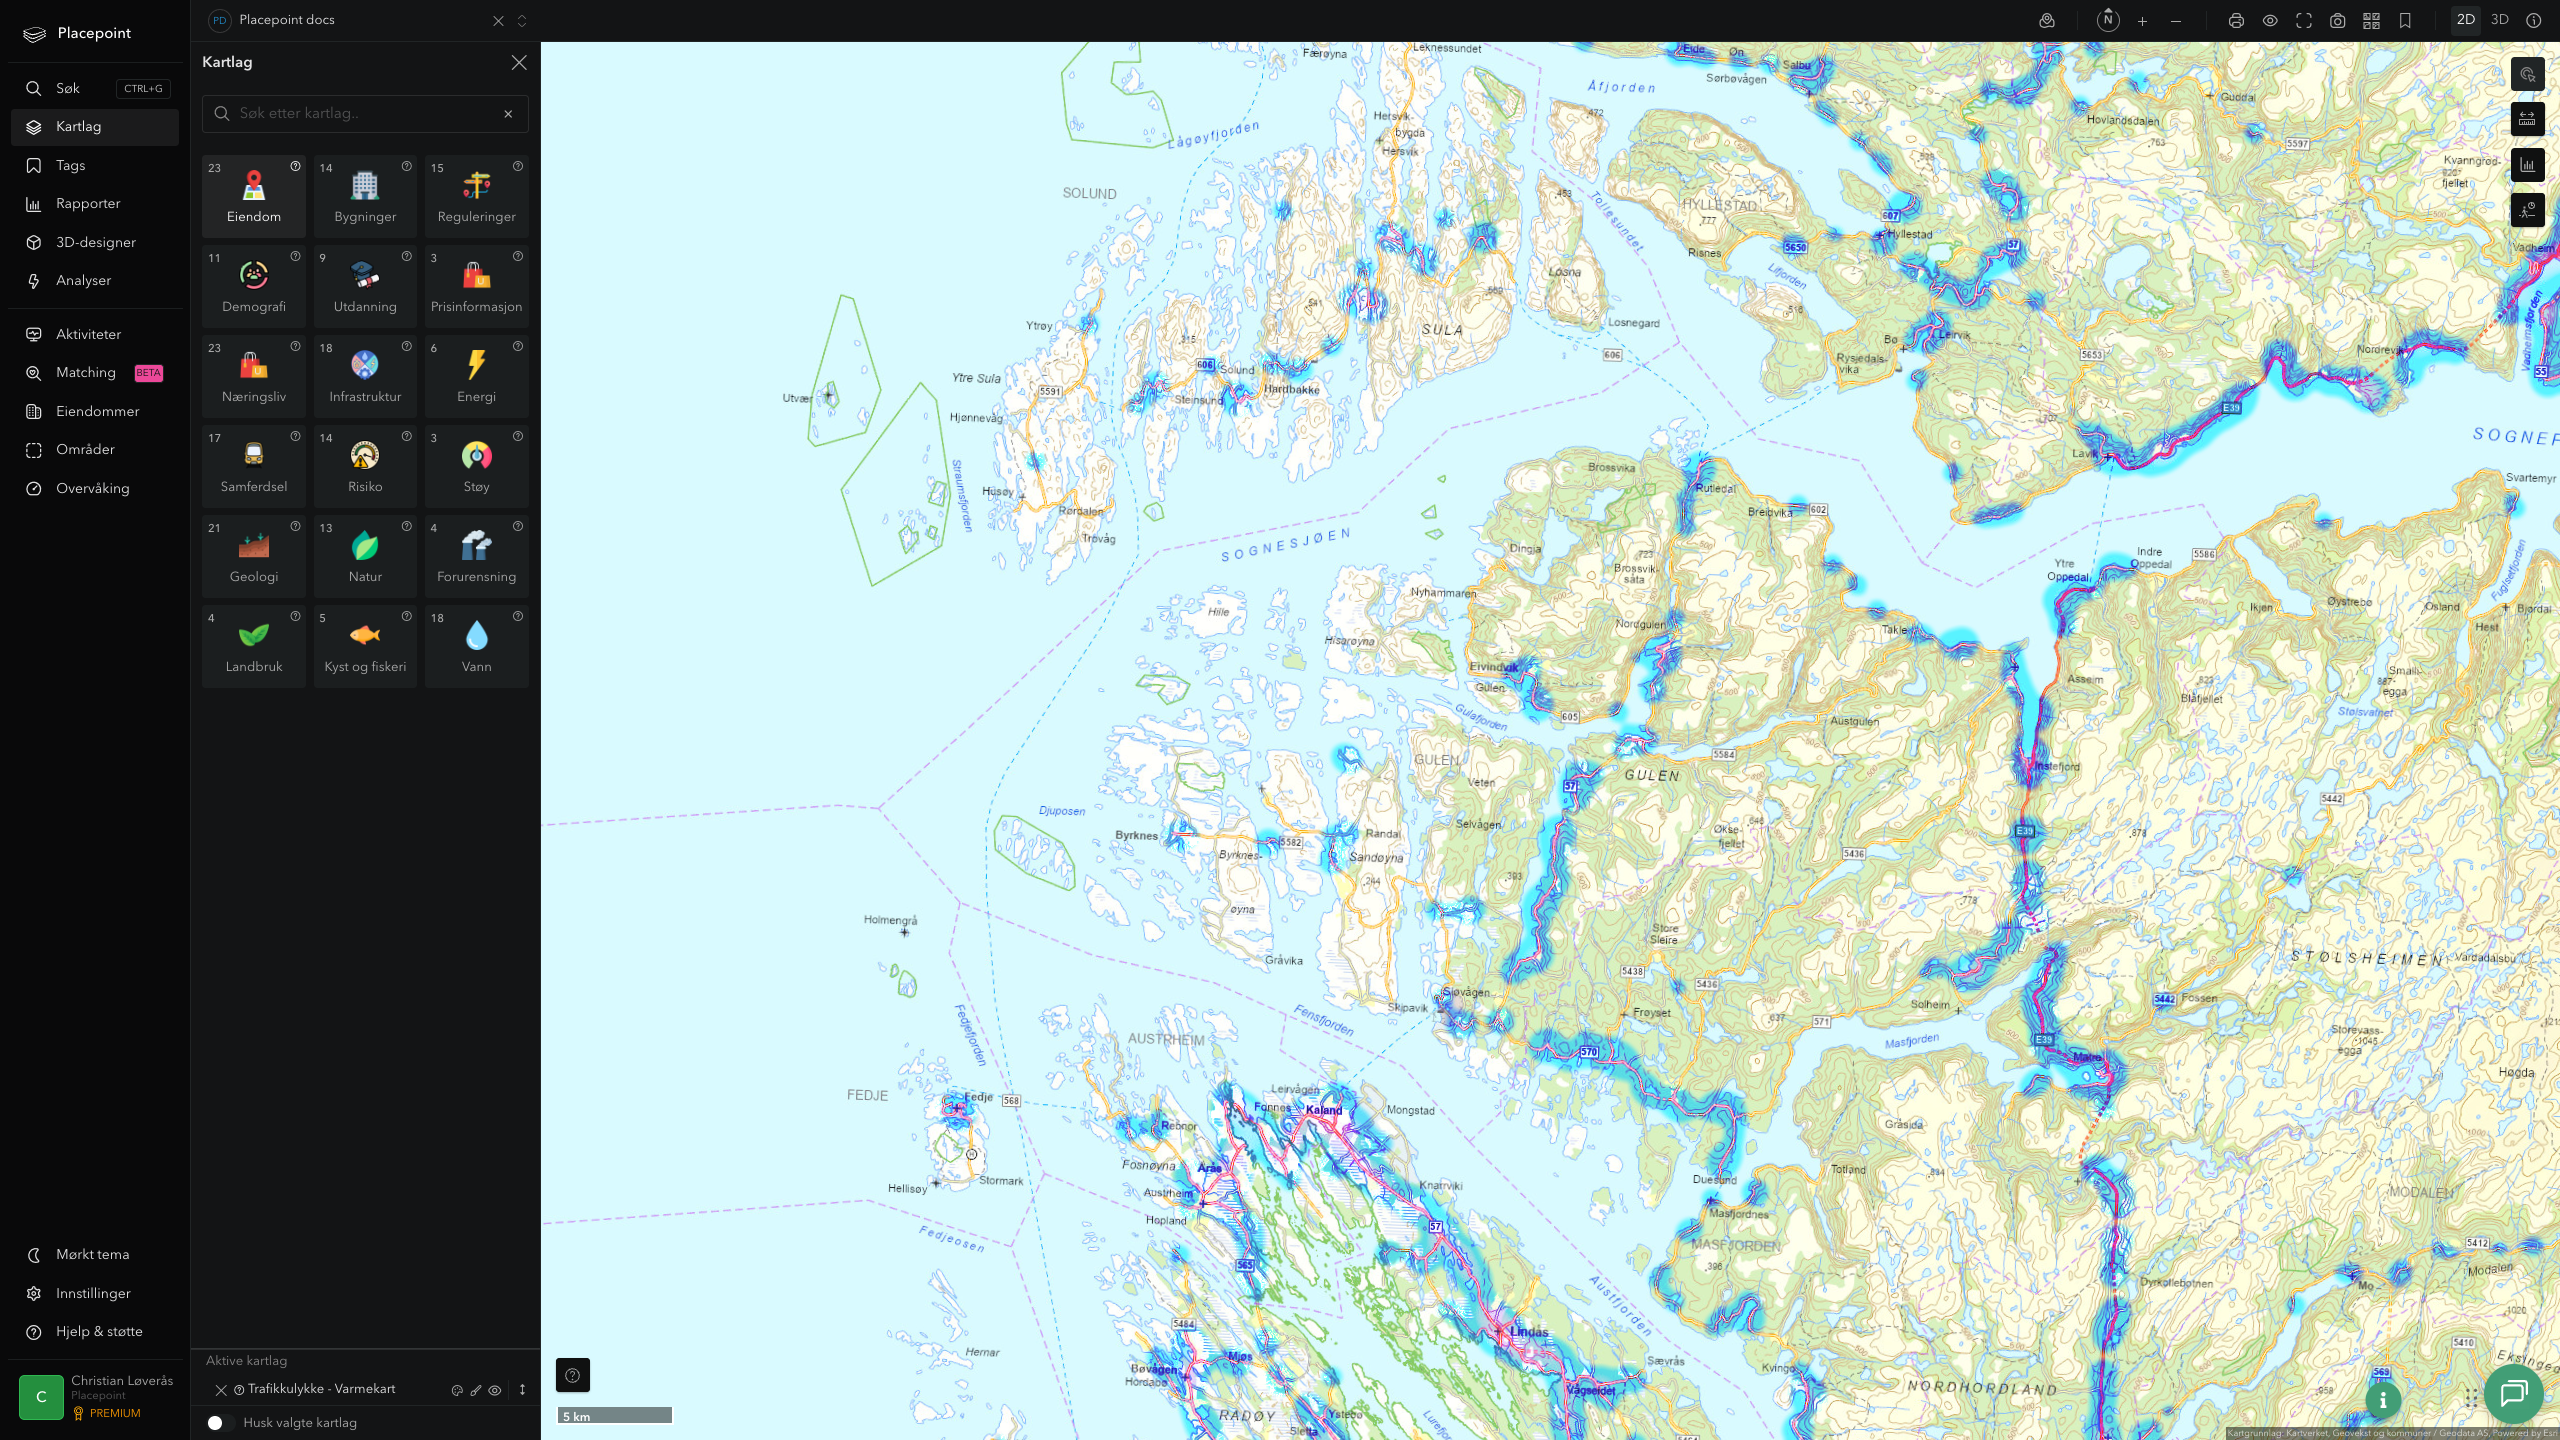Open the basemap gallery grid icon
The width and height of the screenshot is (2560, 1440).
[2371, 20]
